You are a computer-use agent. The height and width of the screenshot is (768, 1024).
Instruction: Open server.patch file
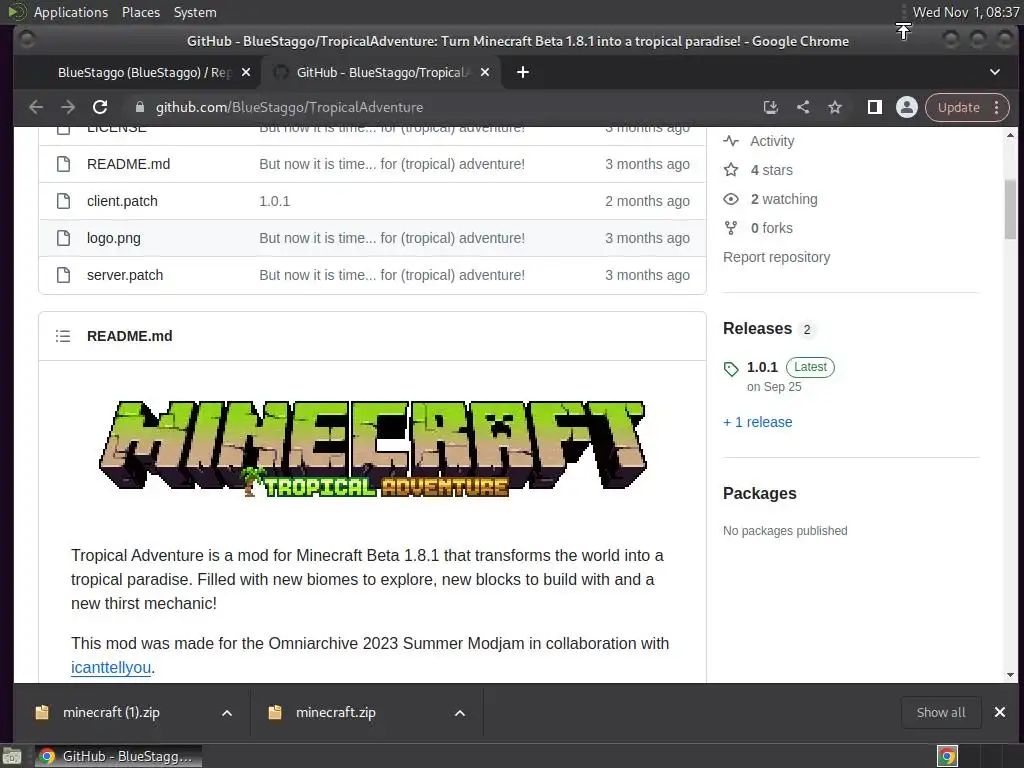[125, 275]
